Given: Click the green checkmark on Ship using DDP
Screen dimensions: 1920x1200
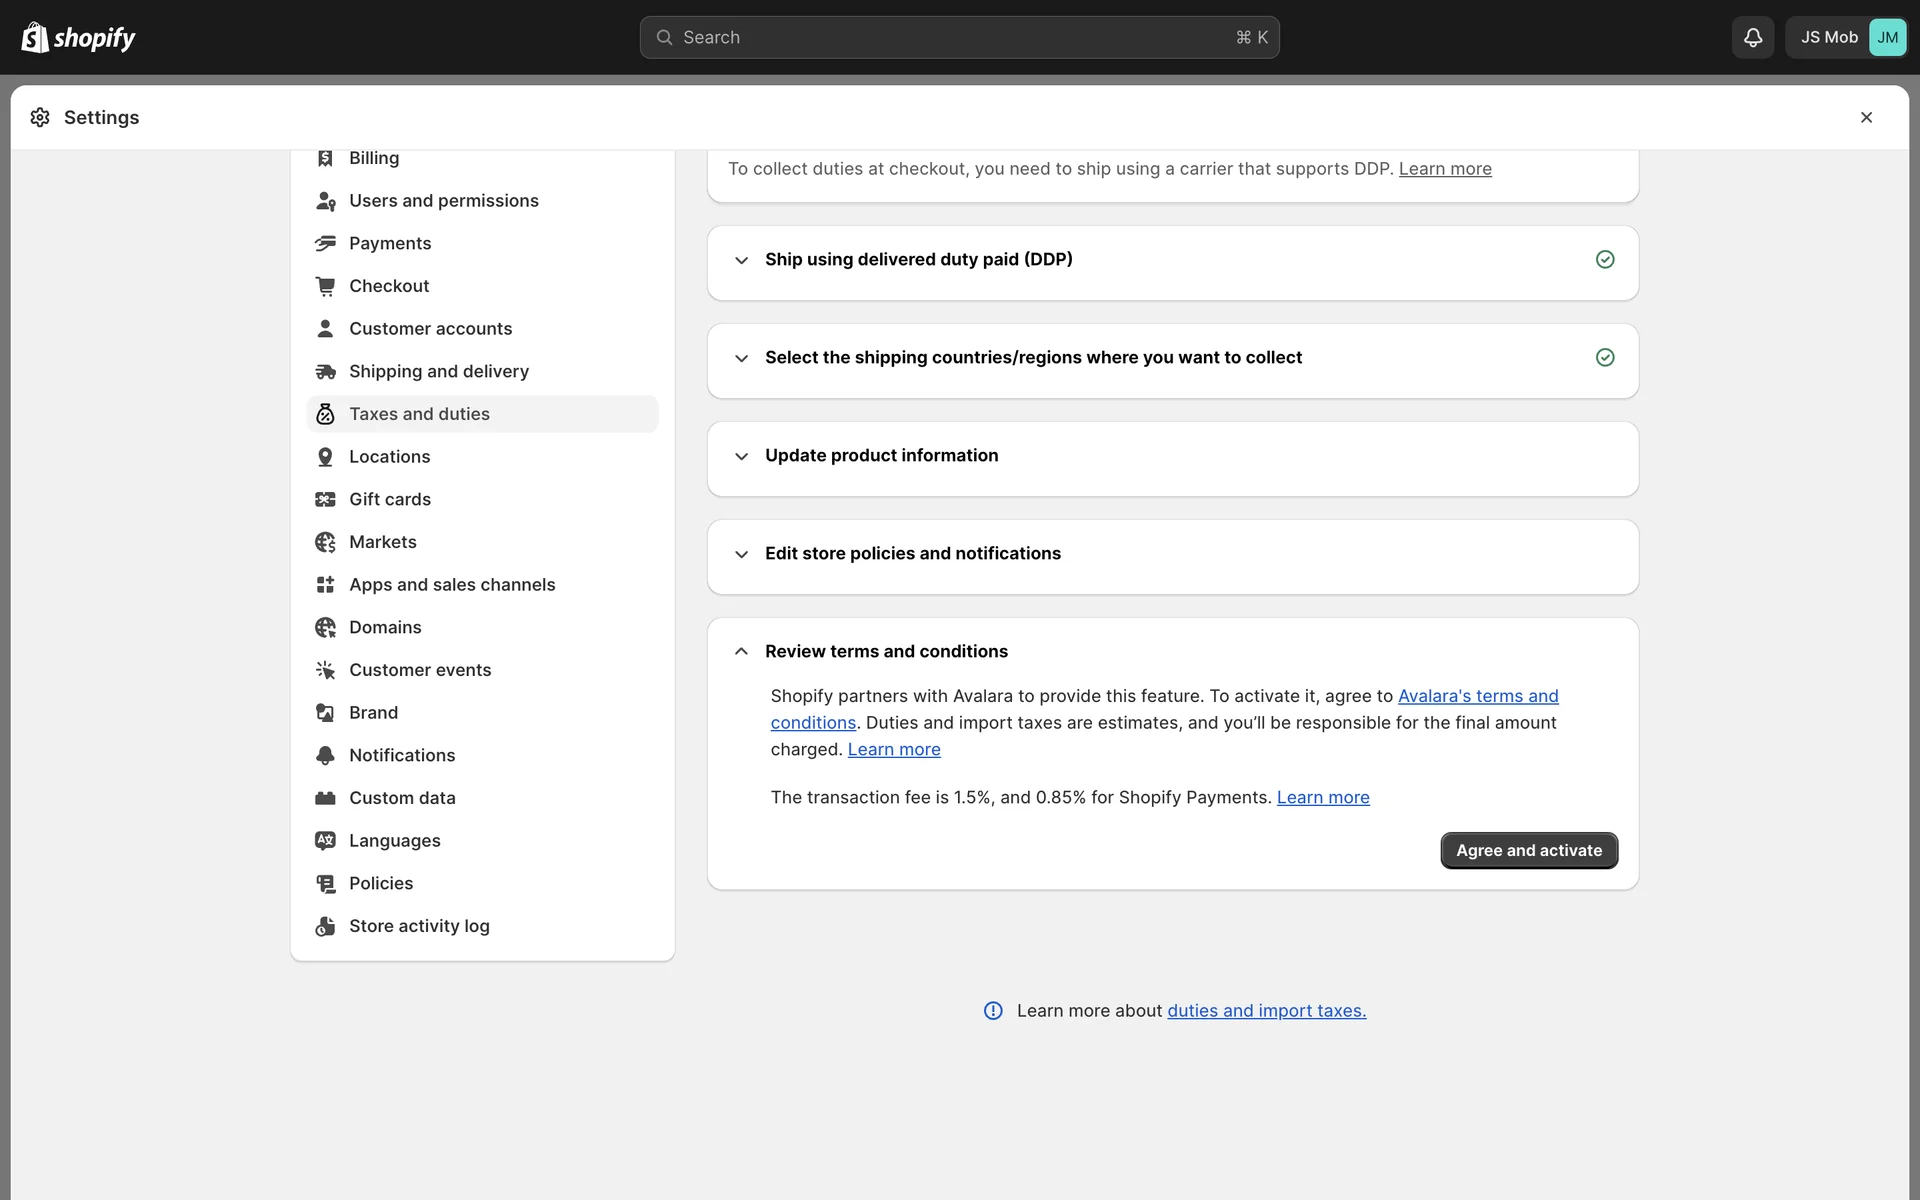Looking at the screenshot, I should 1605,260.
